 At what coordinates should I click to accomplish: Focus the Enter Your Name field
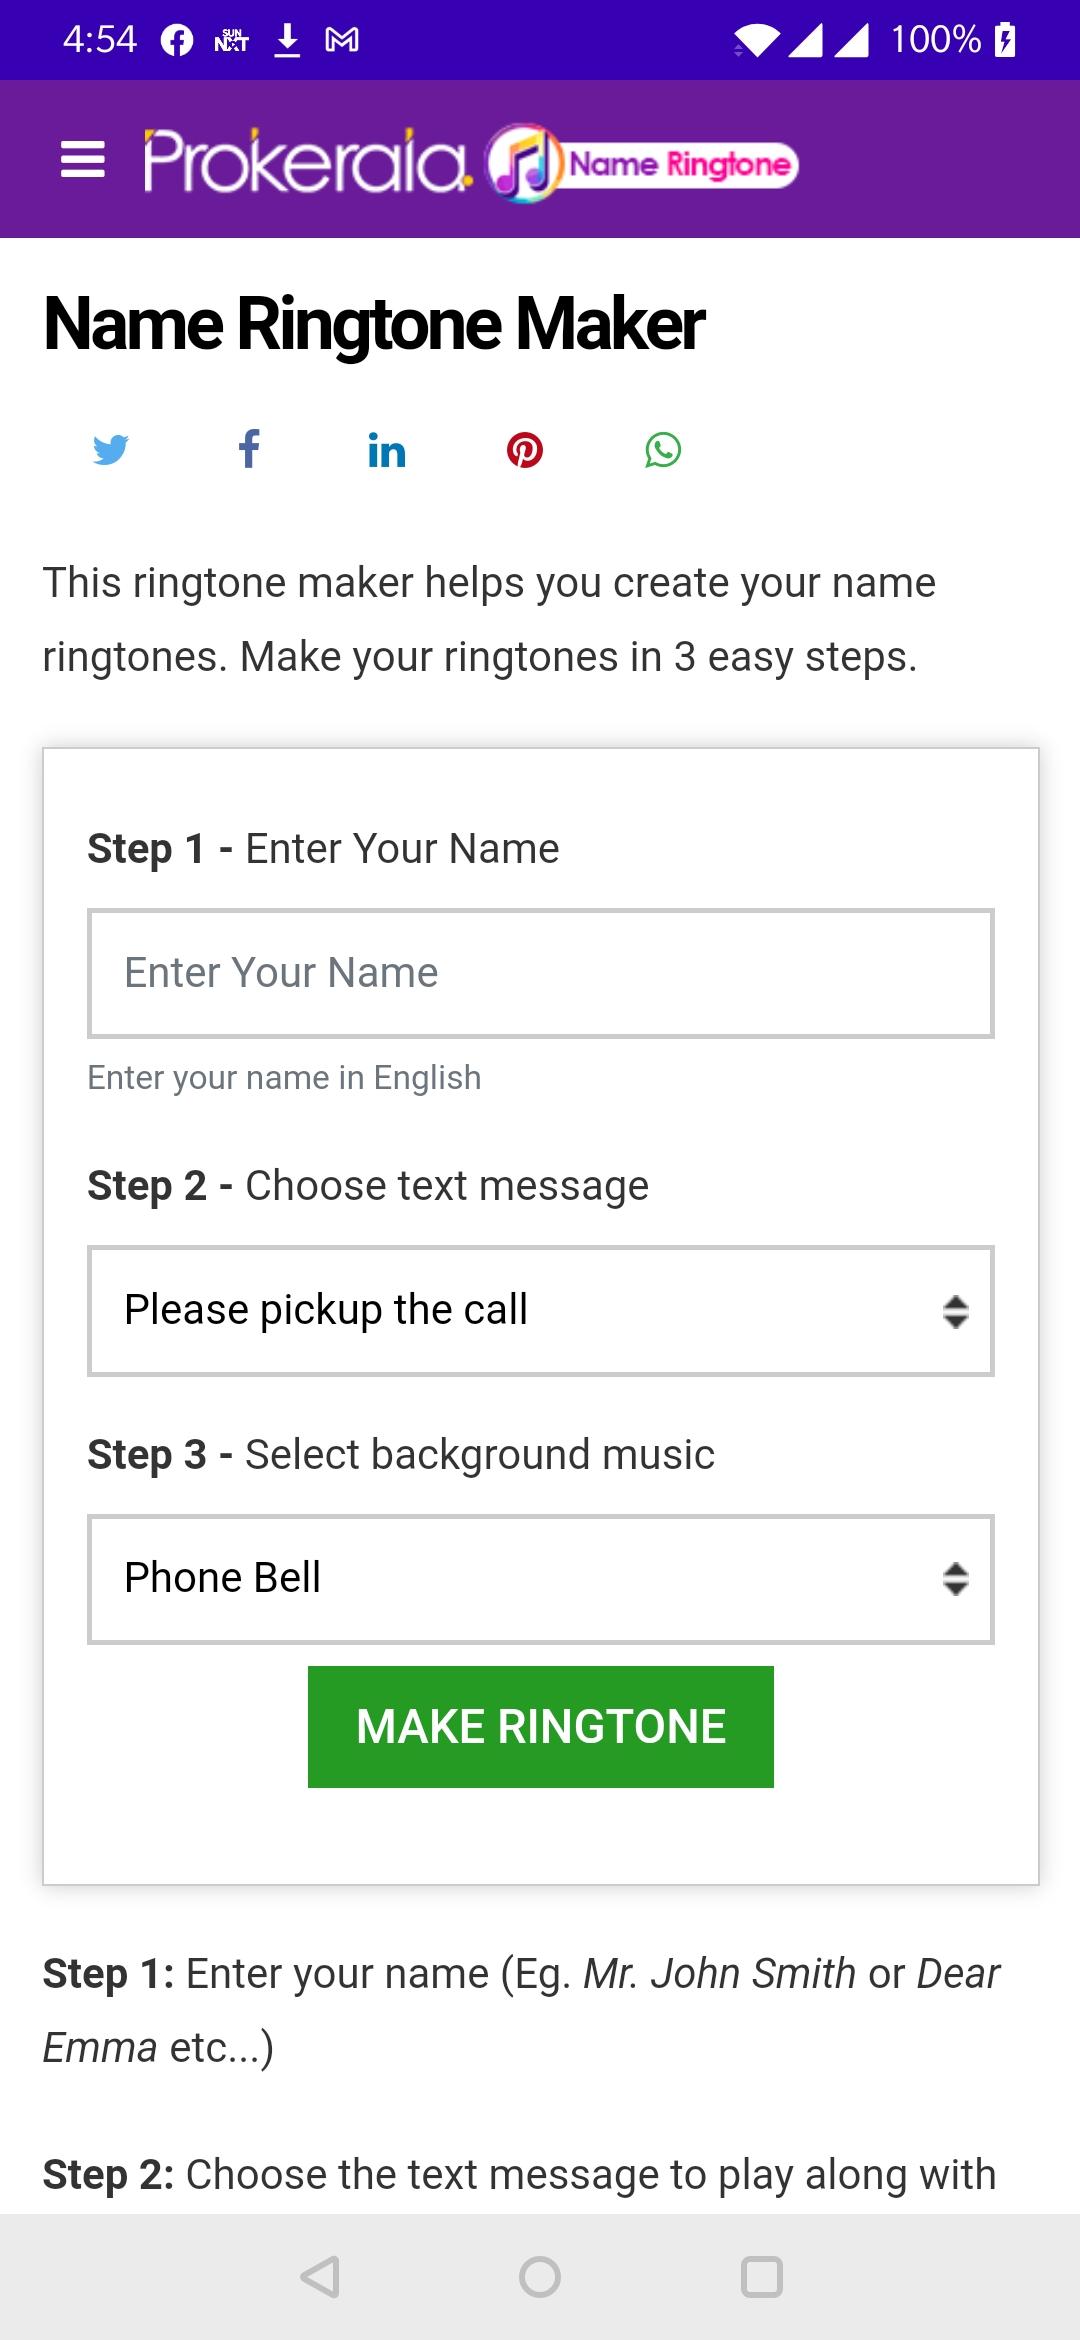tap(540, 973)
